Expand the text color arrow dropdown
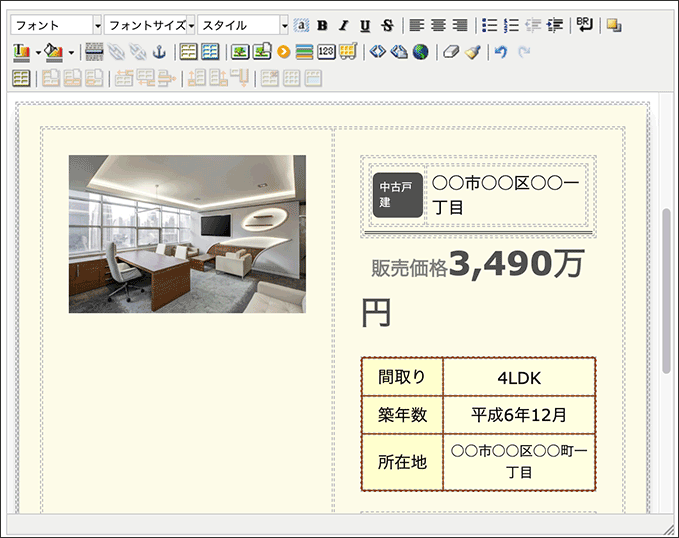This screenshot has height=538, width=679. tap(38, 52)
